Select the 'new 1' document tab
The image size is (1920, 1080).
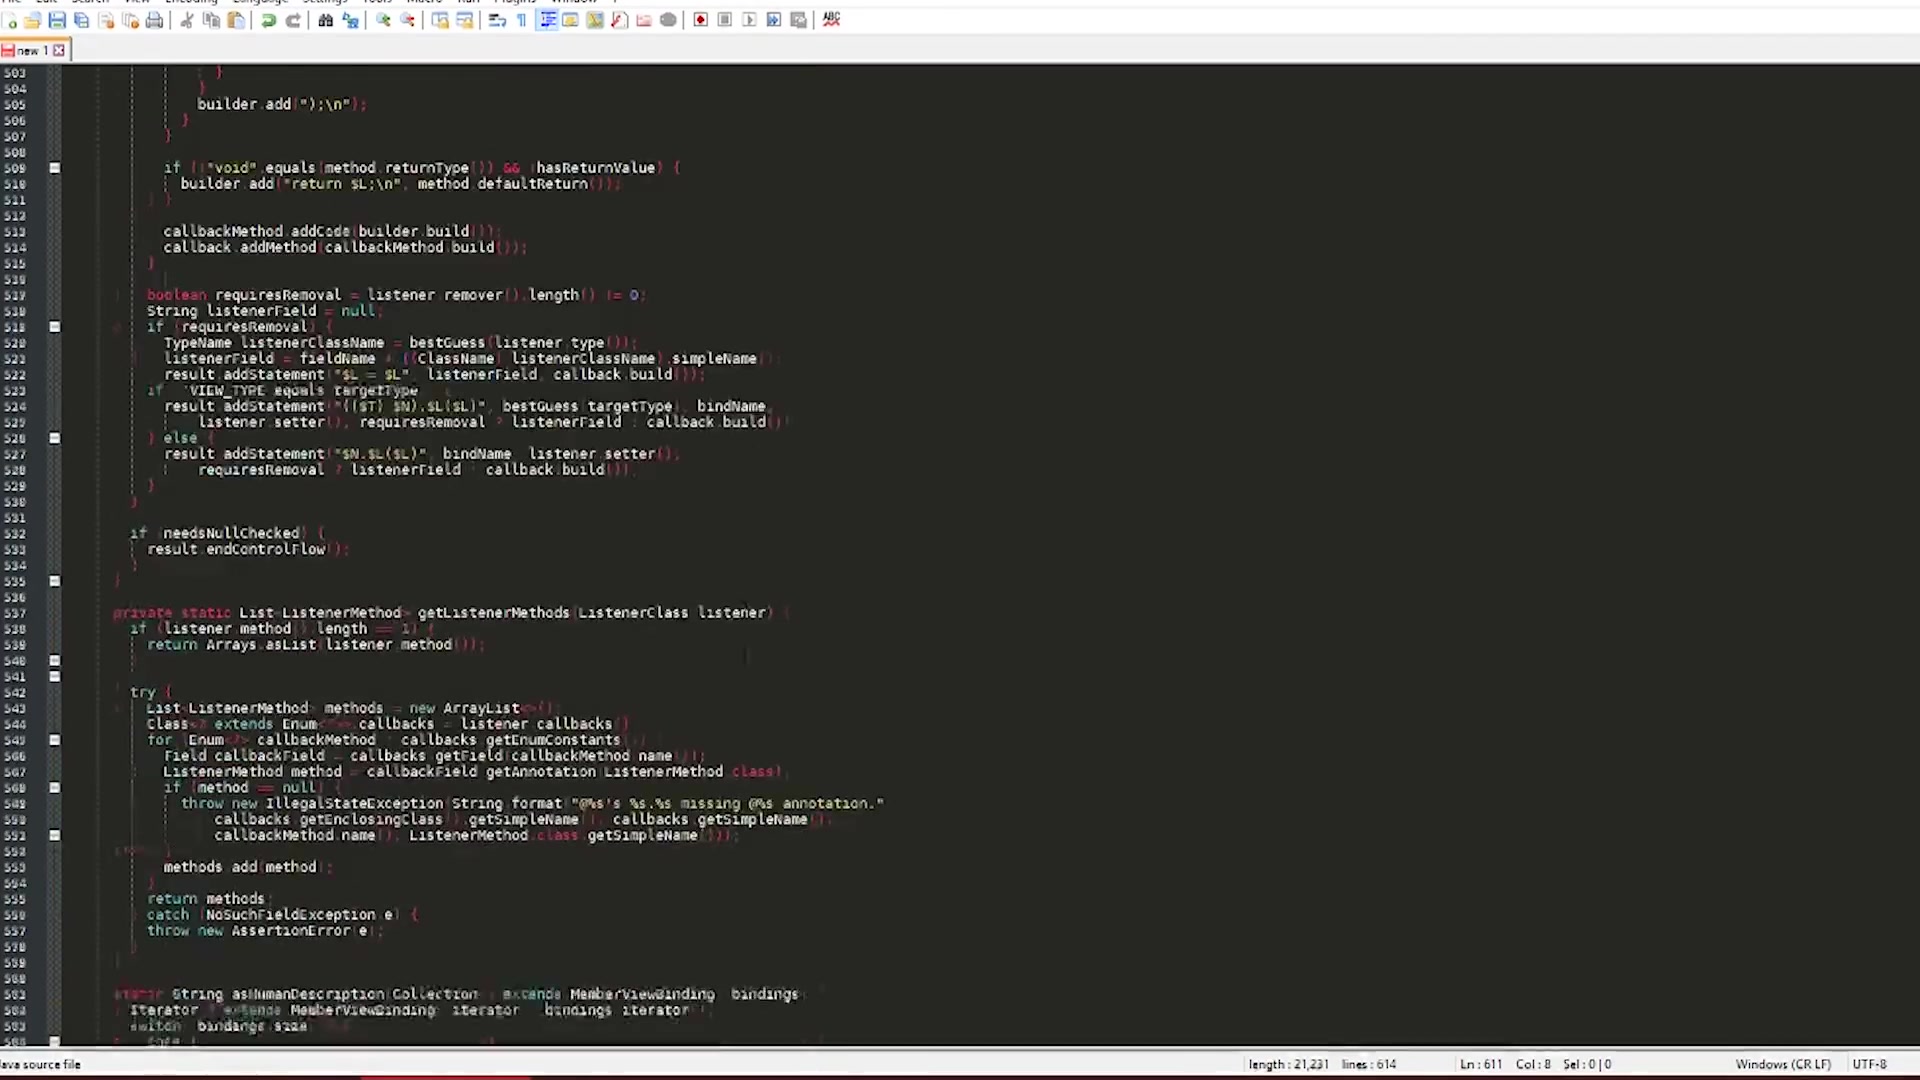point(27,50)
